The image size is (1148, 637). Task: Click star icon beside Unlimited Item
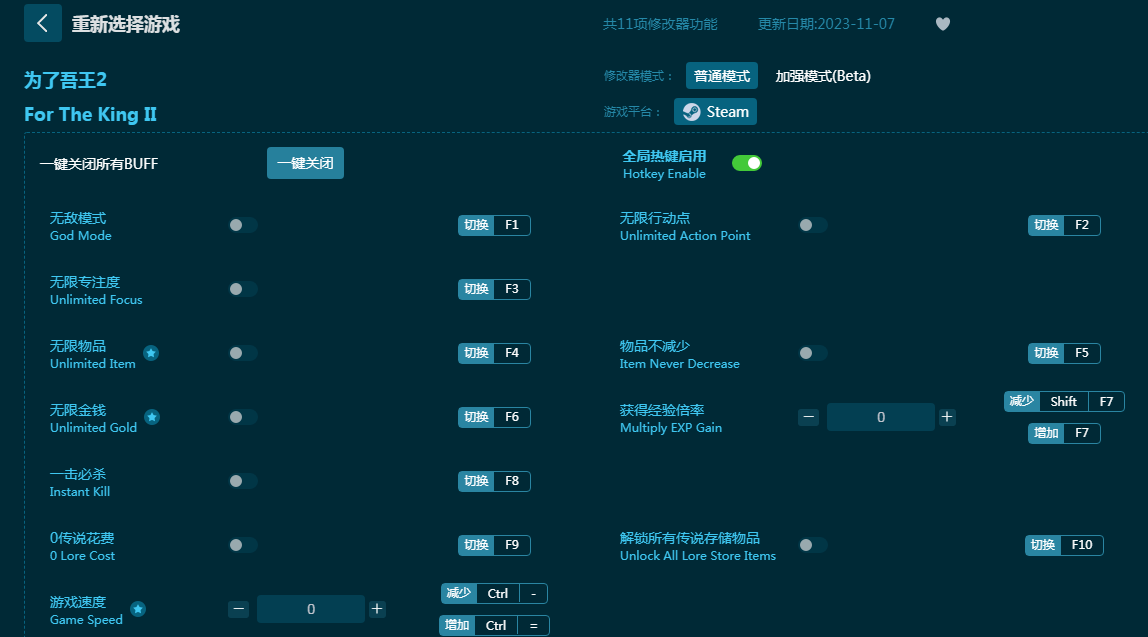[x=151, y=353]
